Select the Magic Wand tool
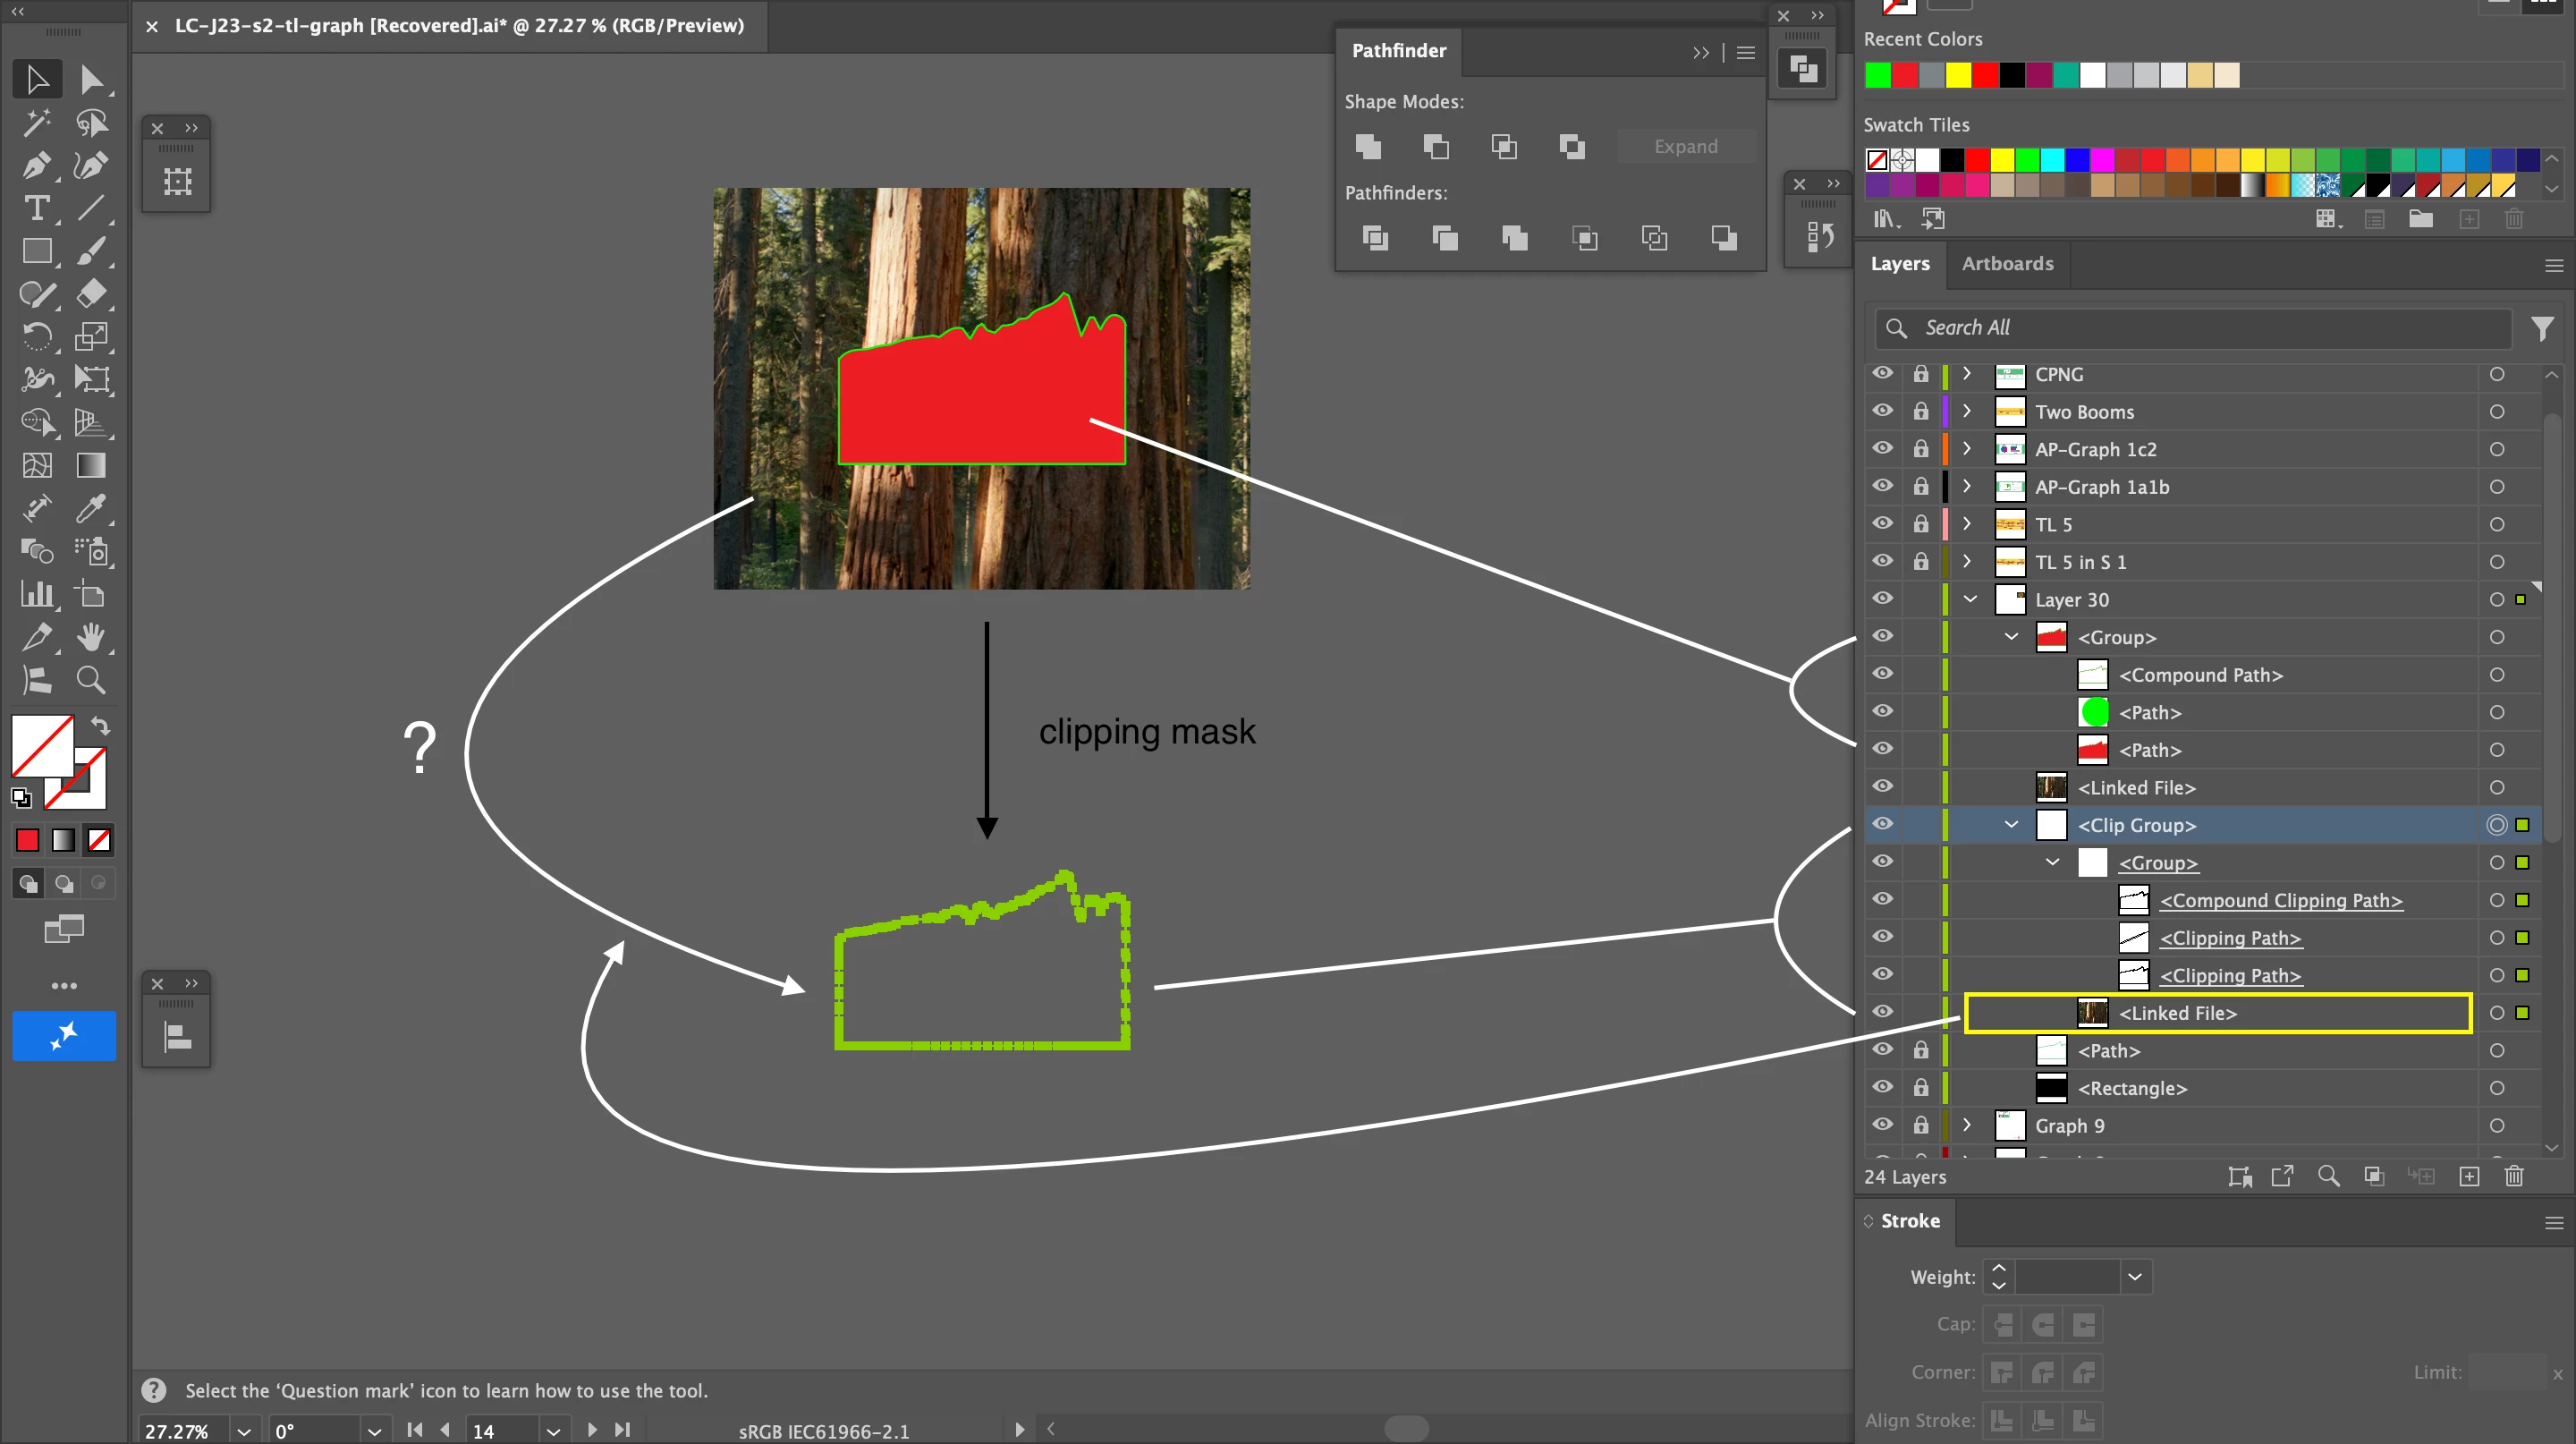 (36, 122)
